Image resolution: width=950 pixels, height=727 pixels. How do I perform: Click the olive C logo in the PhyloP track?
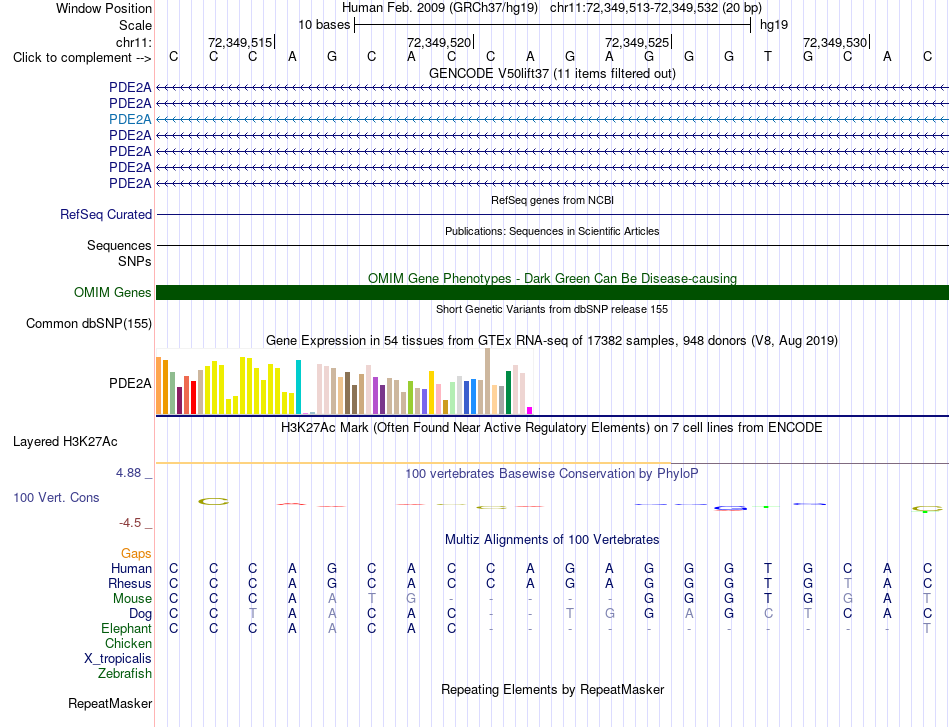coord(214,501)
